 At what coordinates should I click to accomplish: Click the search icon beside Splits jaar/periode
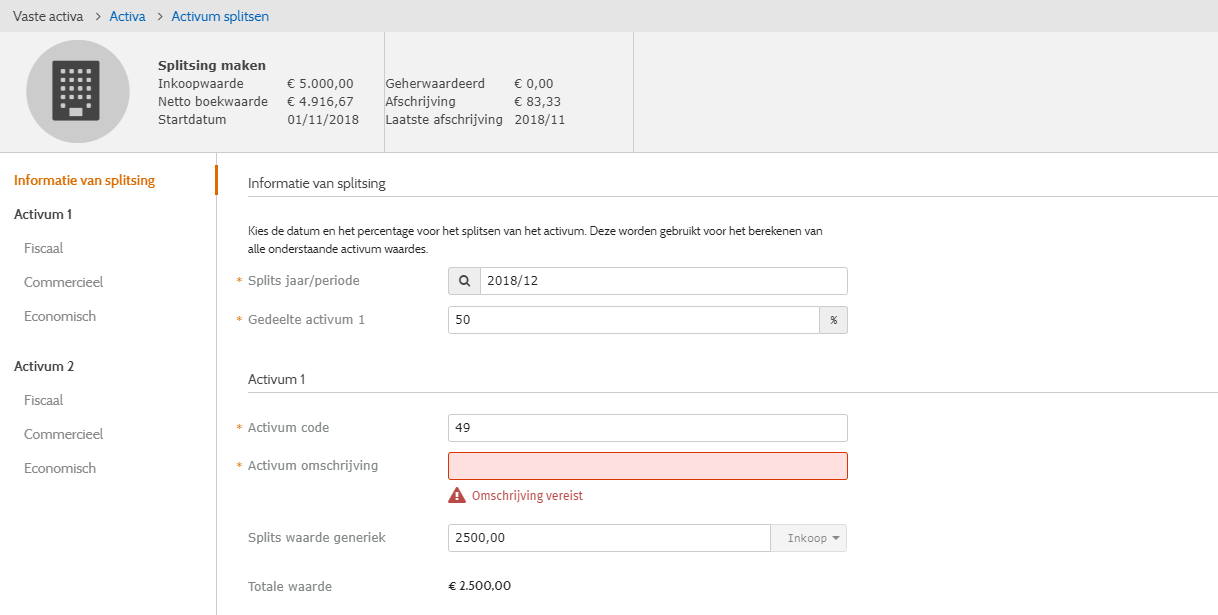tap(464, 281)
